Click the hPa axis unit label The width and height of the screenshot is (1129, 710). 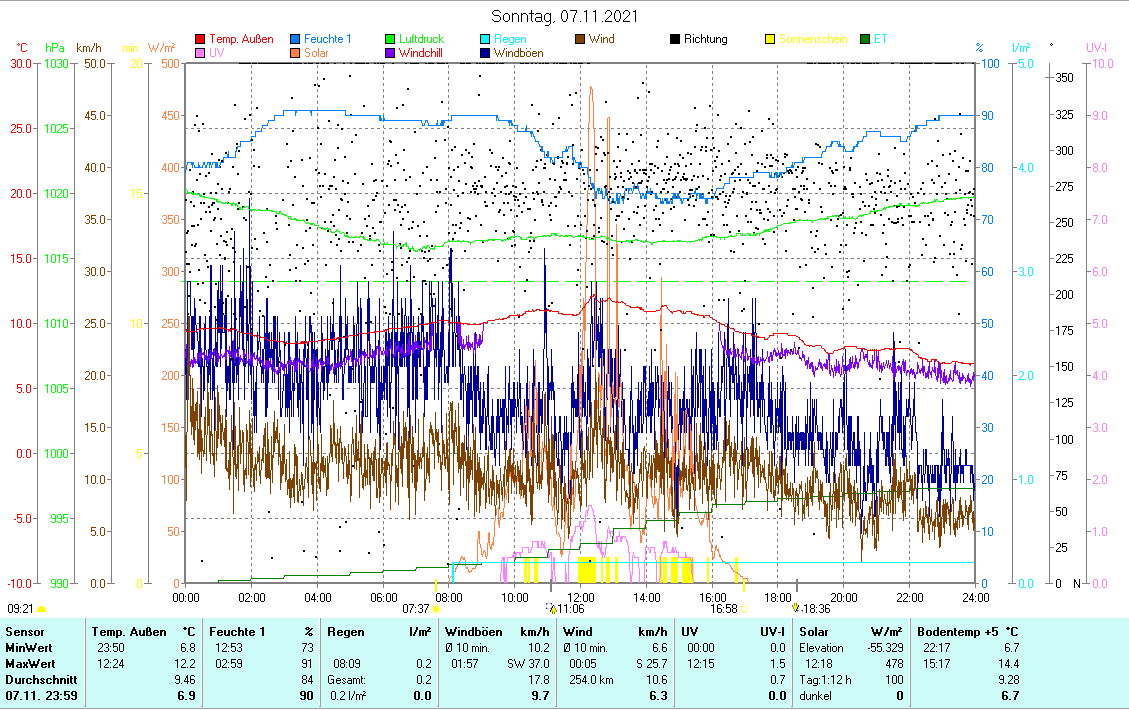tap(54, 47)
